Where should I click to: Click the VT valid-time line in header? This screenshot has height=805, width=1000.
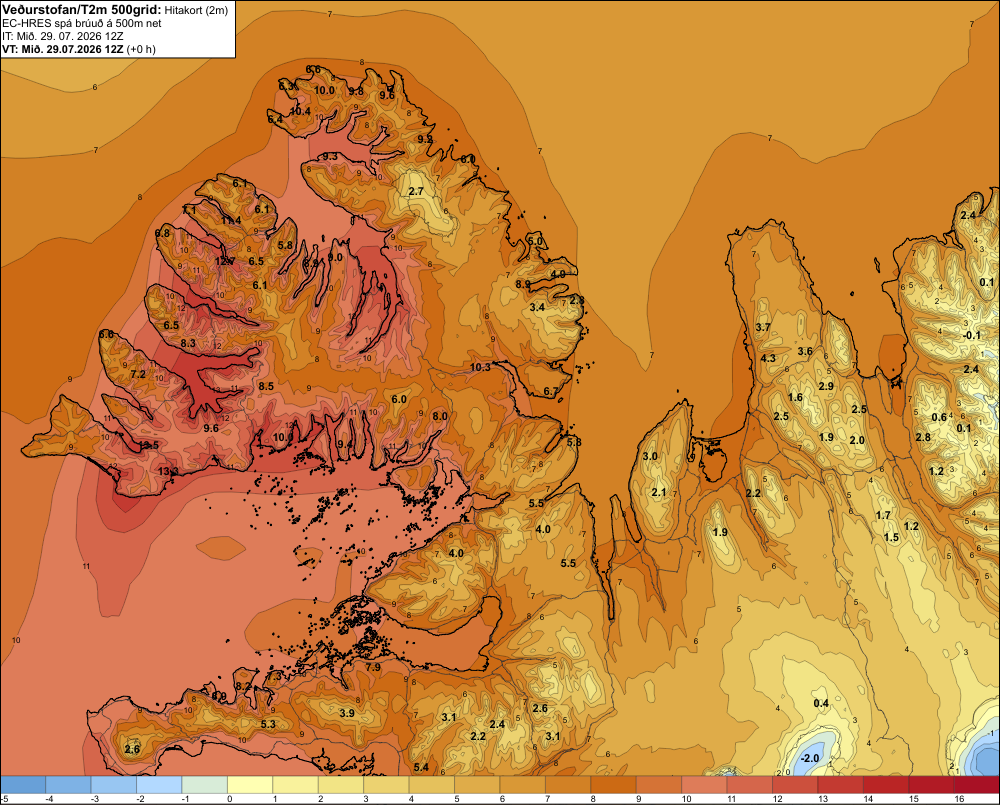[78, 49]
